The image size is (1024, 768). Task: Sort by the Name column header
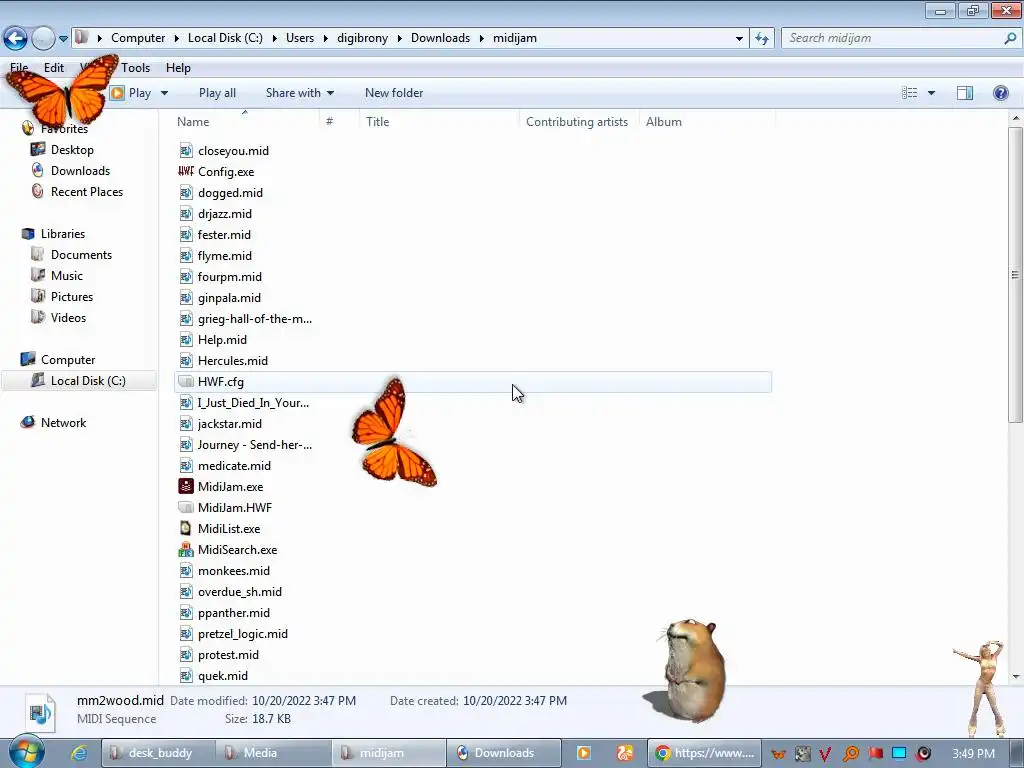pos(248,121)
